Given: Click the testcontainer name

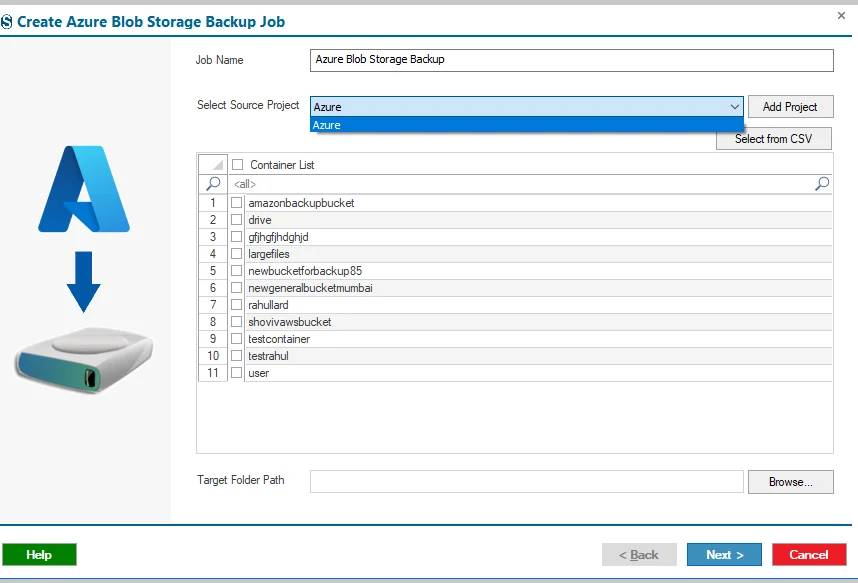Looking at the screenshot, I should (279, 339).
